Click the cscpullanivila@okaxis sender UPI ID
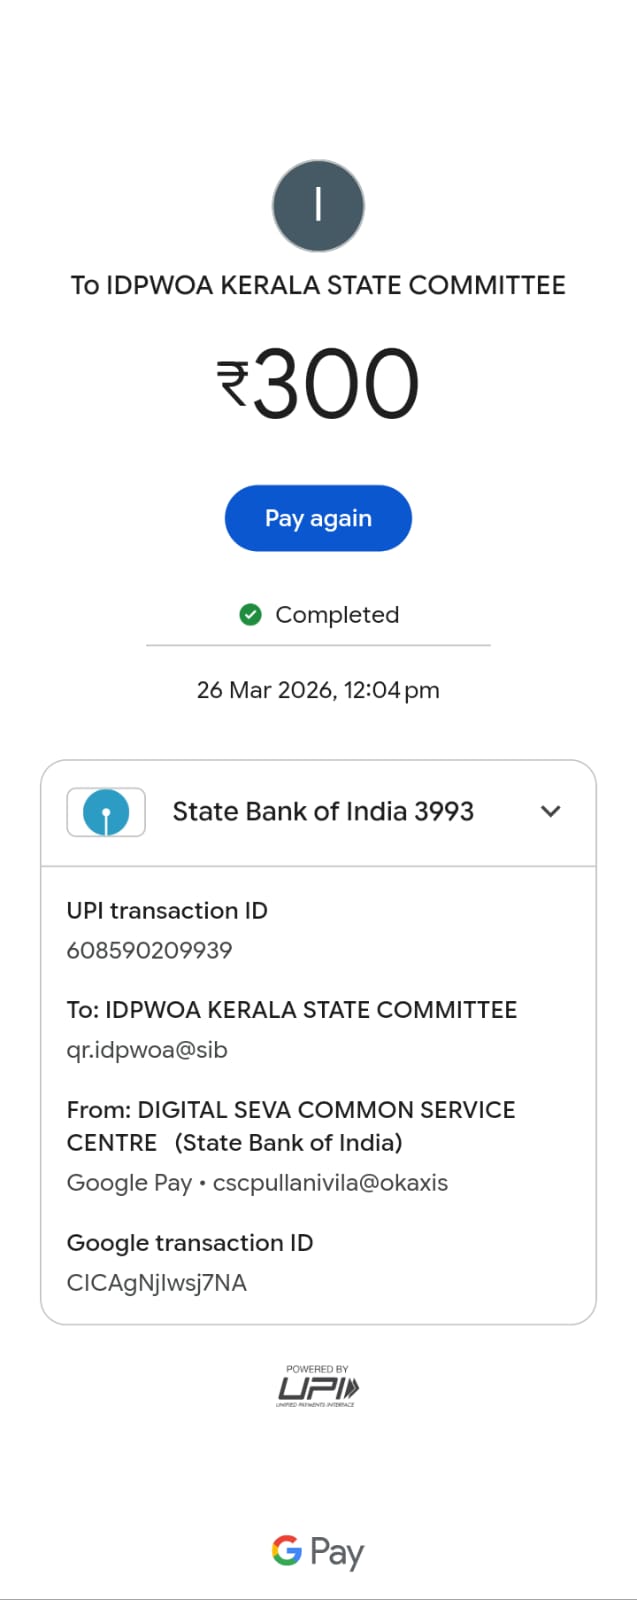 coord(330,1183)
